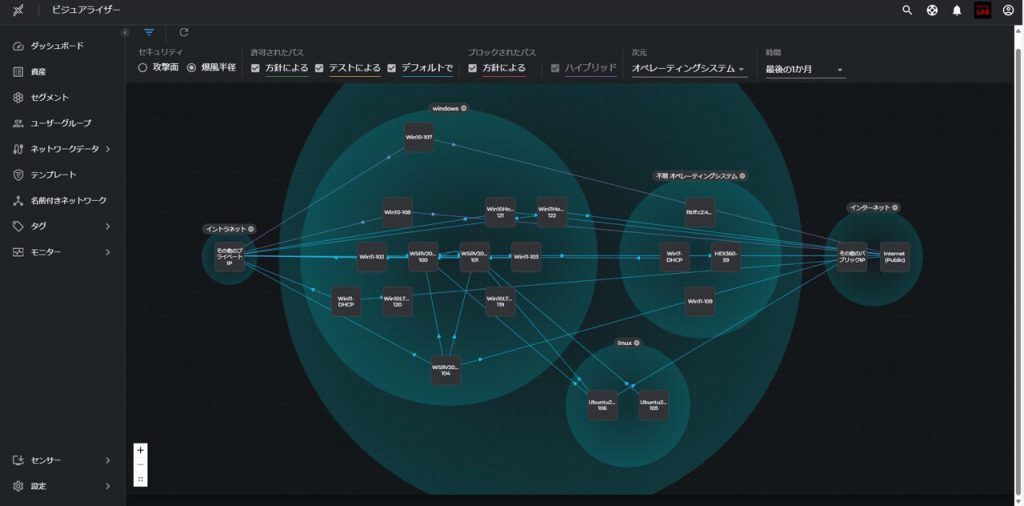Open テンプレート in the sidebar
Screen dimensions: 1024x506
point(54,175)
